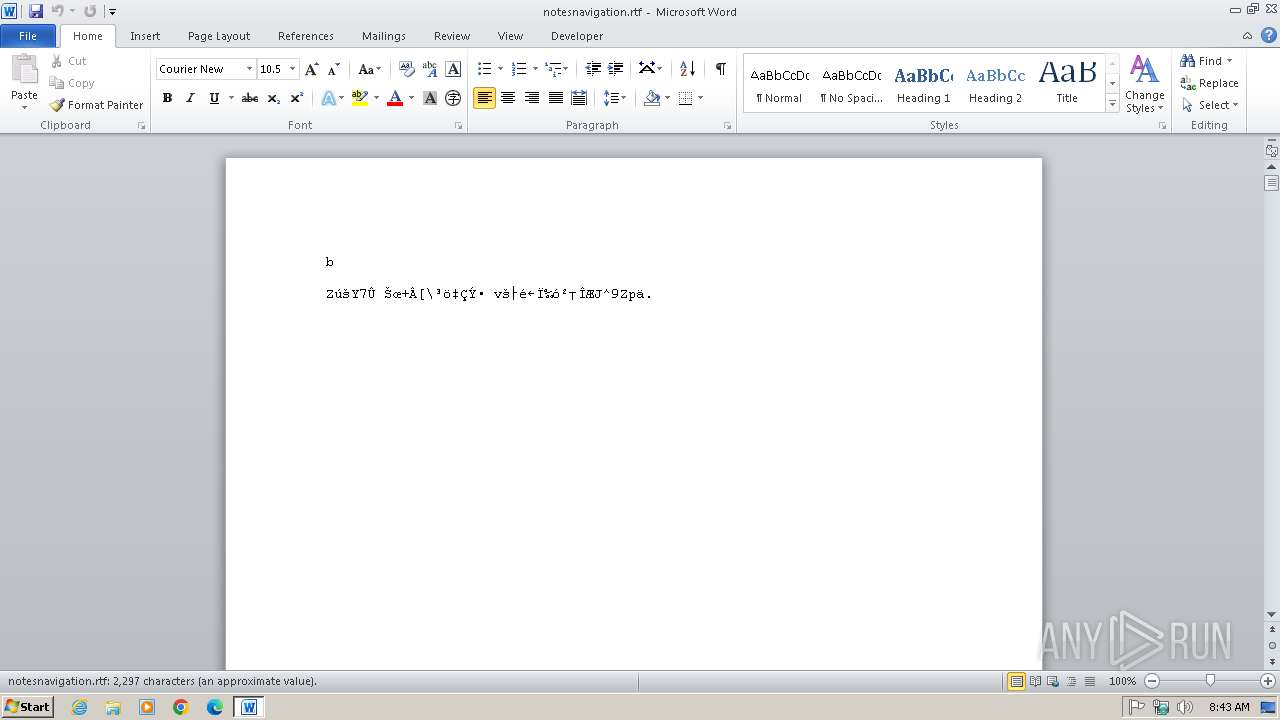Toggle Bold formatting
1280x720 pixels.
[167, 98]
